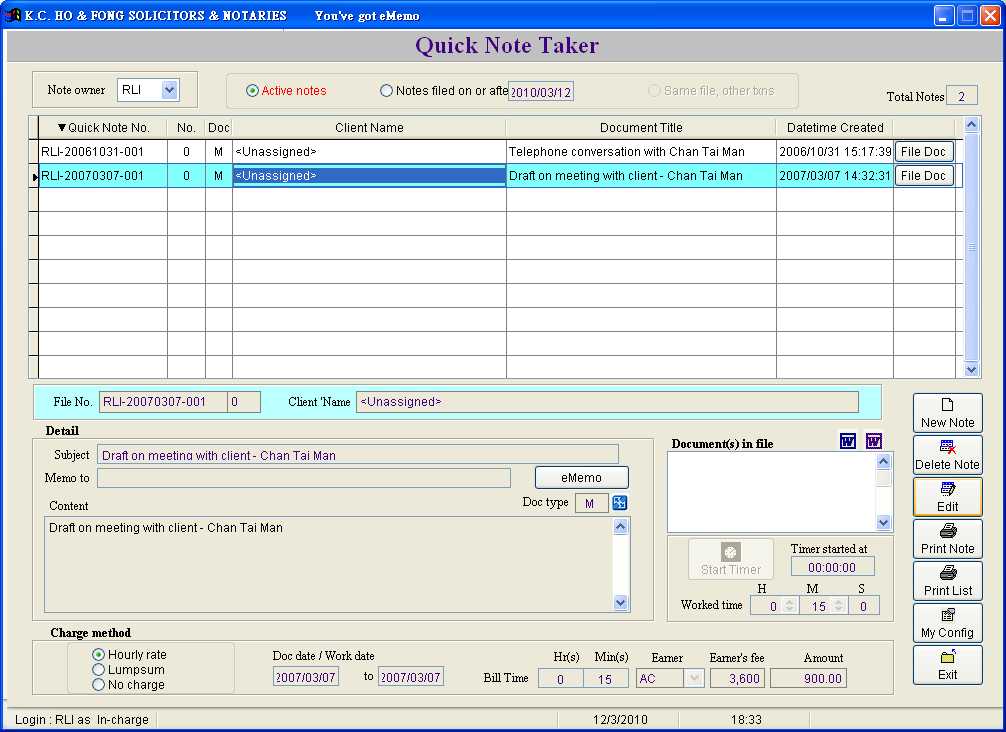Choose the Lumpsum charge method
Viewport: 1006px width, 732px height.
pos(99,670)
